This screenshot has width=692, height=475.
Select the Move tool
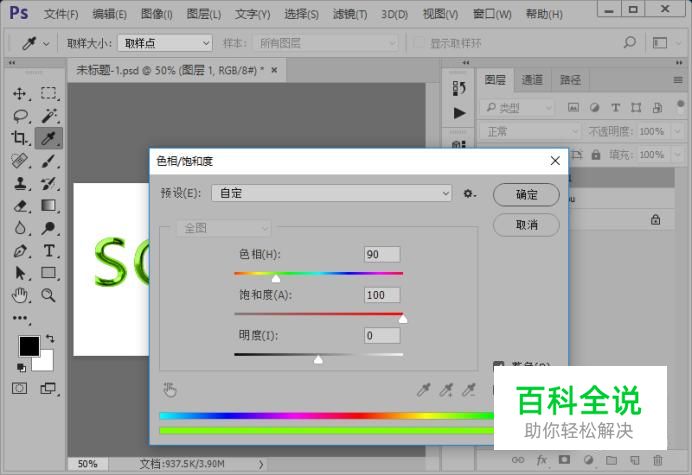click(19, 94)
